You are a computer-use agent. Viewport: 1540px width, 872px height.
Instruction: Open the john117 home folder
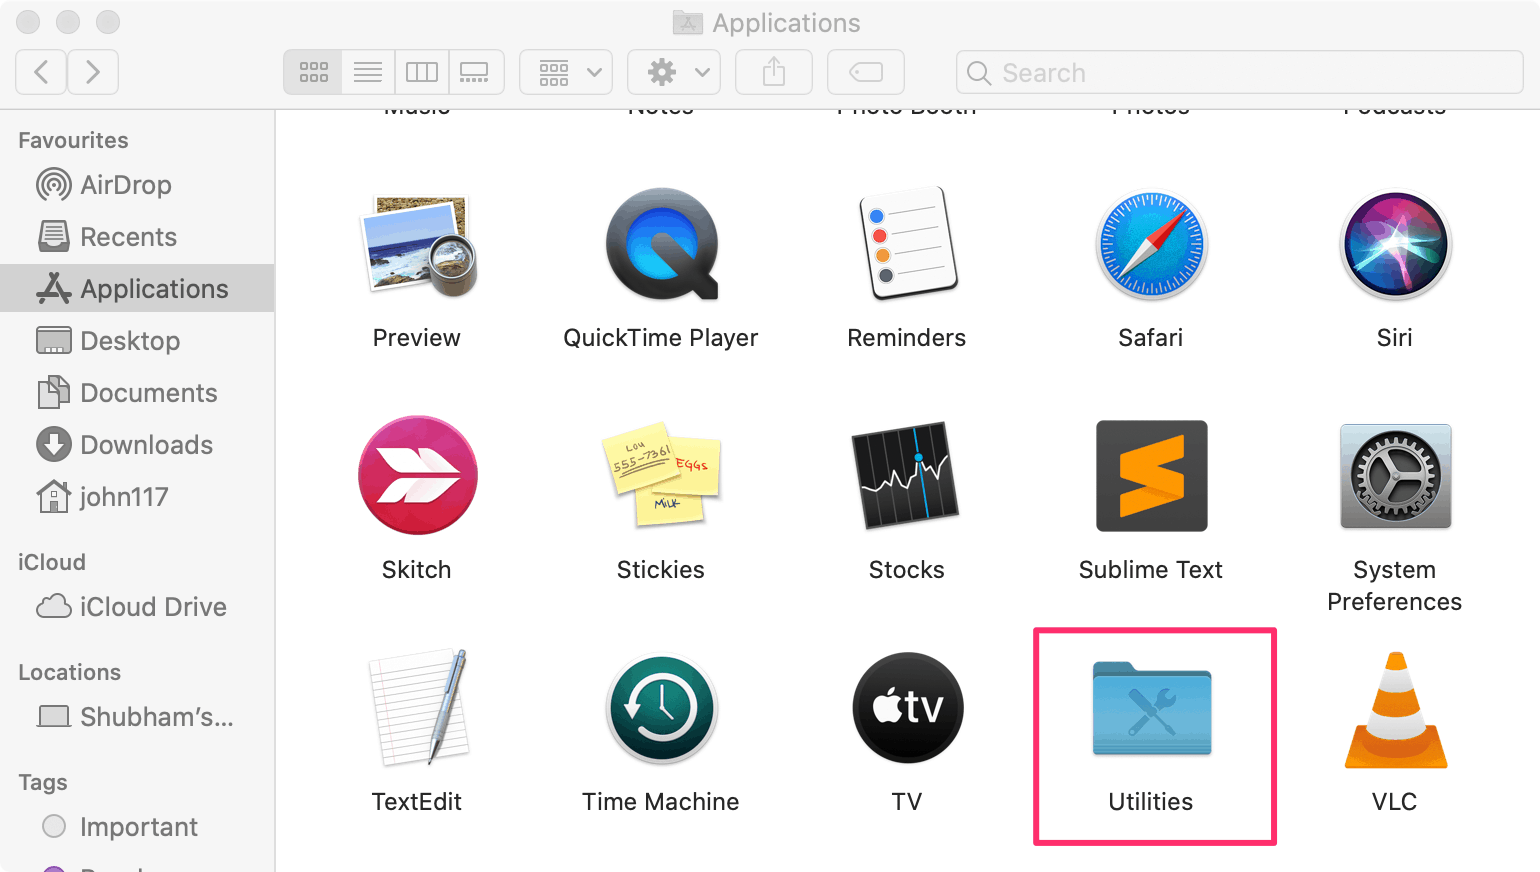[137, 497]
